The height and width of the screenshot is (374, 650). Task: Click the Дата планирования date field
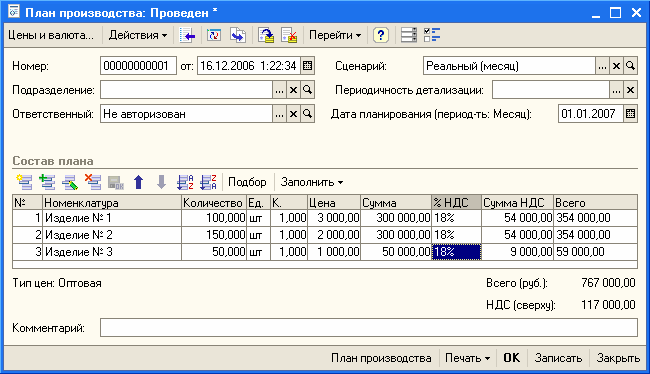point(590,114)
